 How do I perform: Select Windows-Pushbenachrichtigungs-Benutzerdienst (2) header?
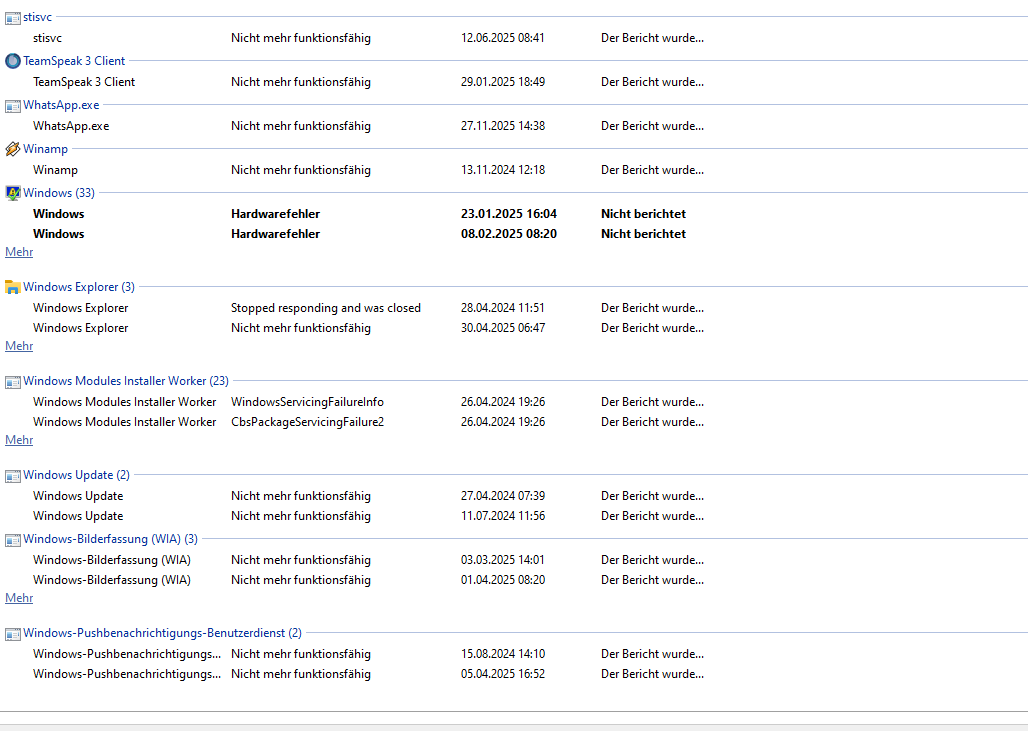(x=163, y=633)
